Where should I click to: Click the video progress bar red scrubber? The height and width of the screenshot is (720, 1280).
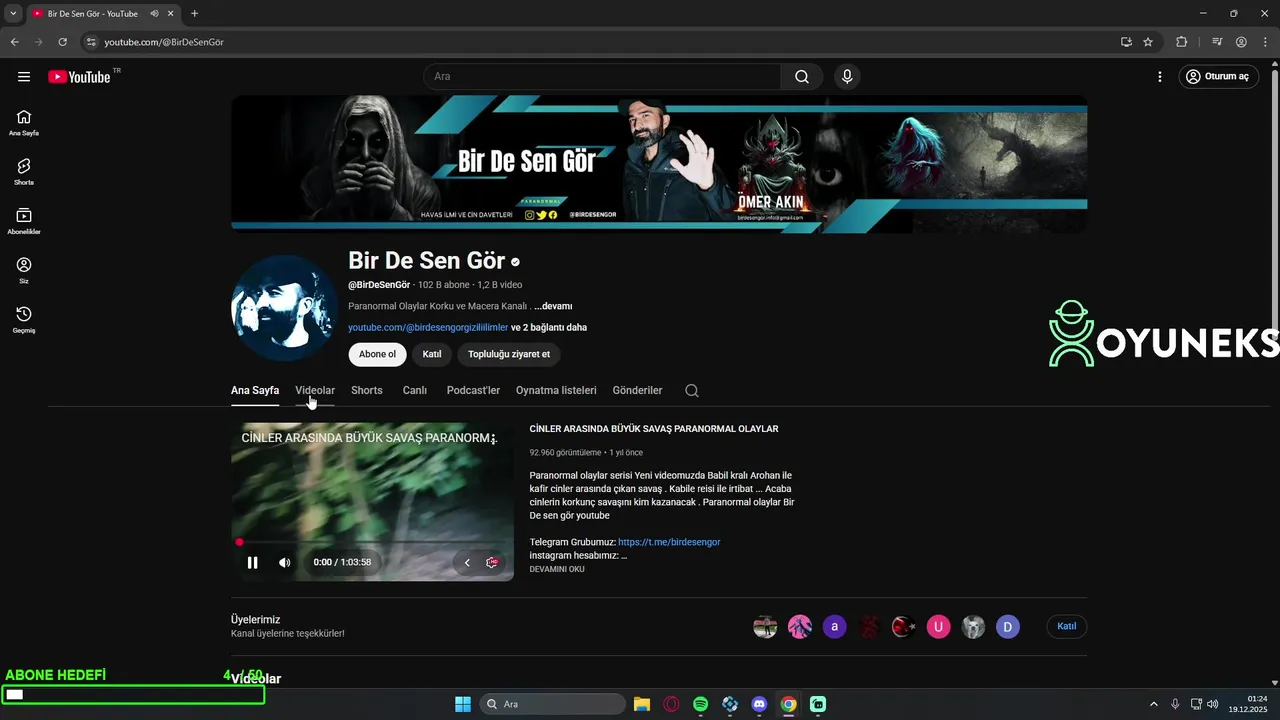click(239, 542)
